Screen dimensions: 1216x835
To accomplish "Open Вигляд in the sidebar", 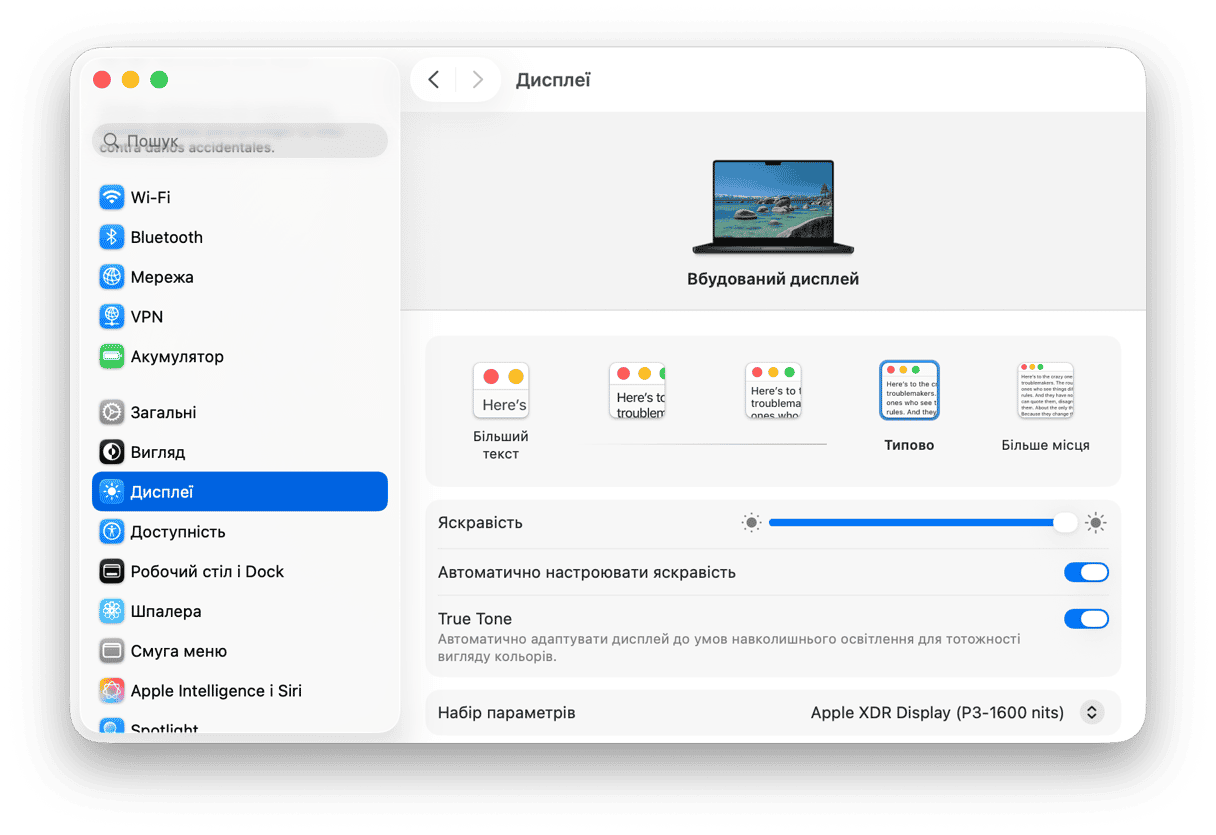I will 158,452.
